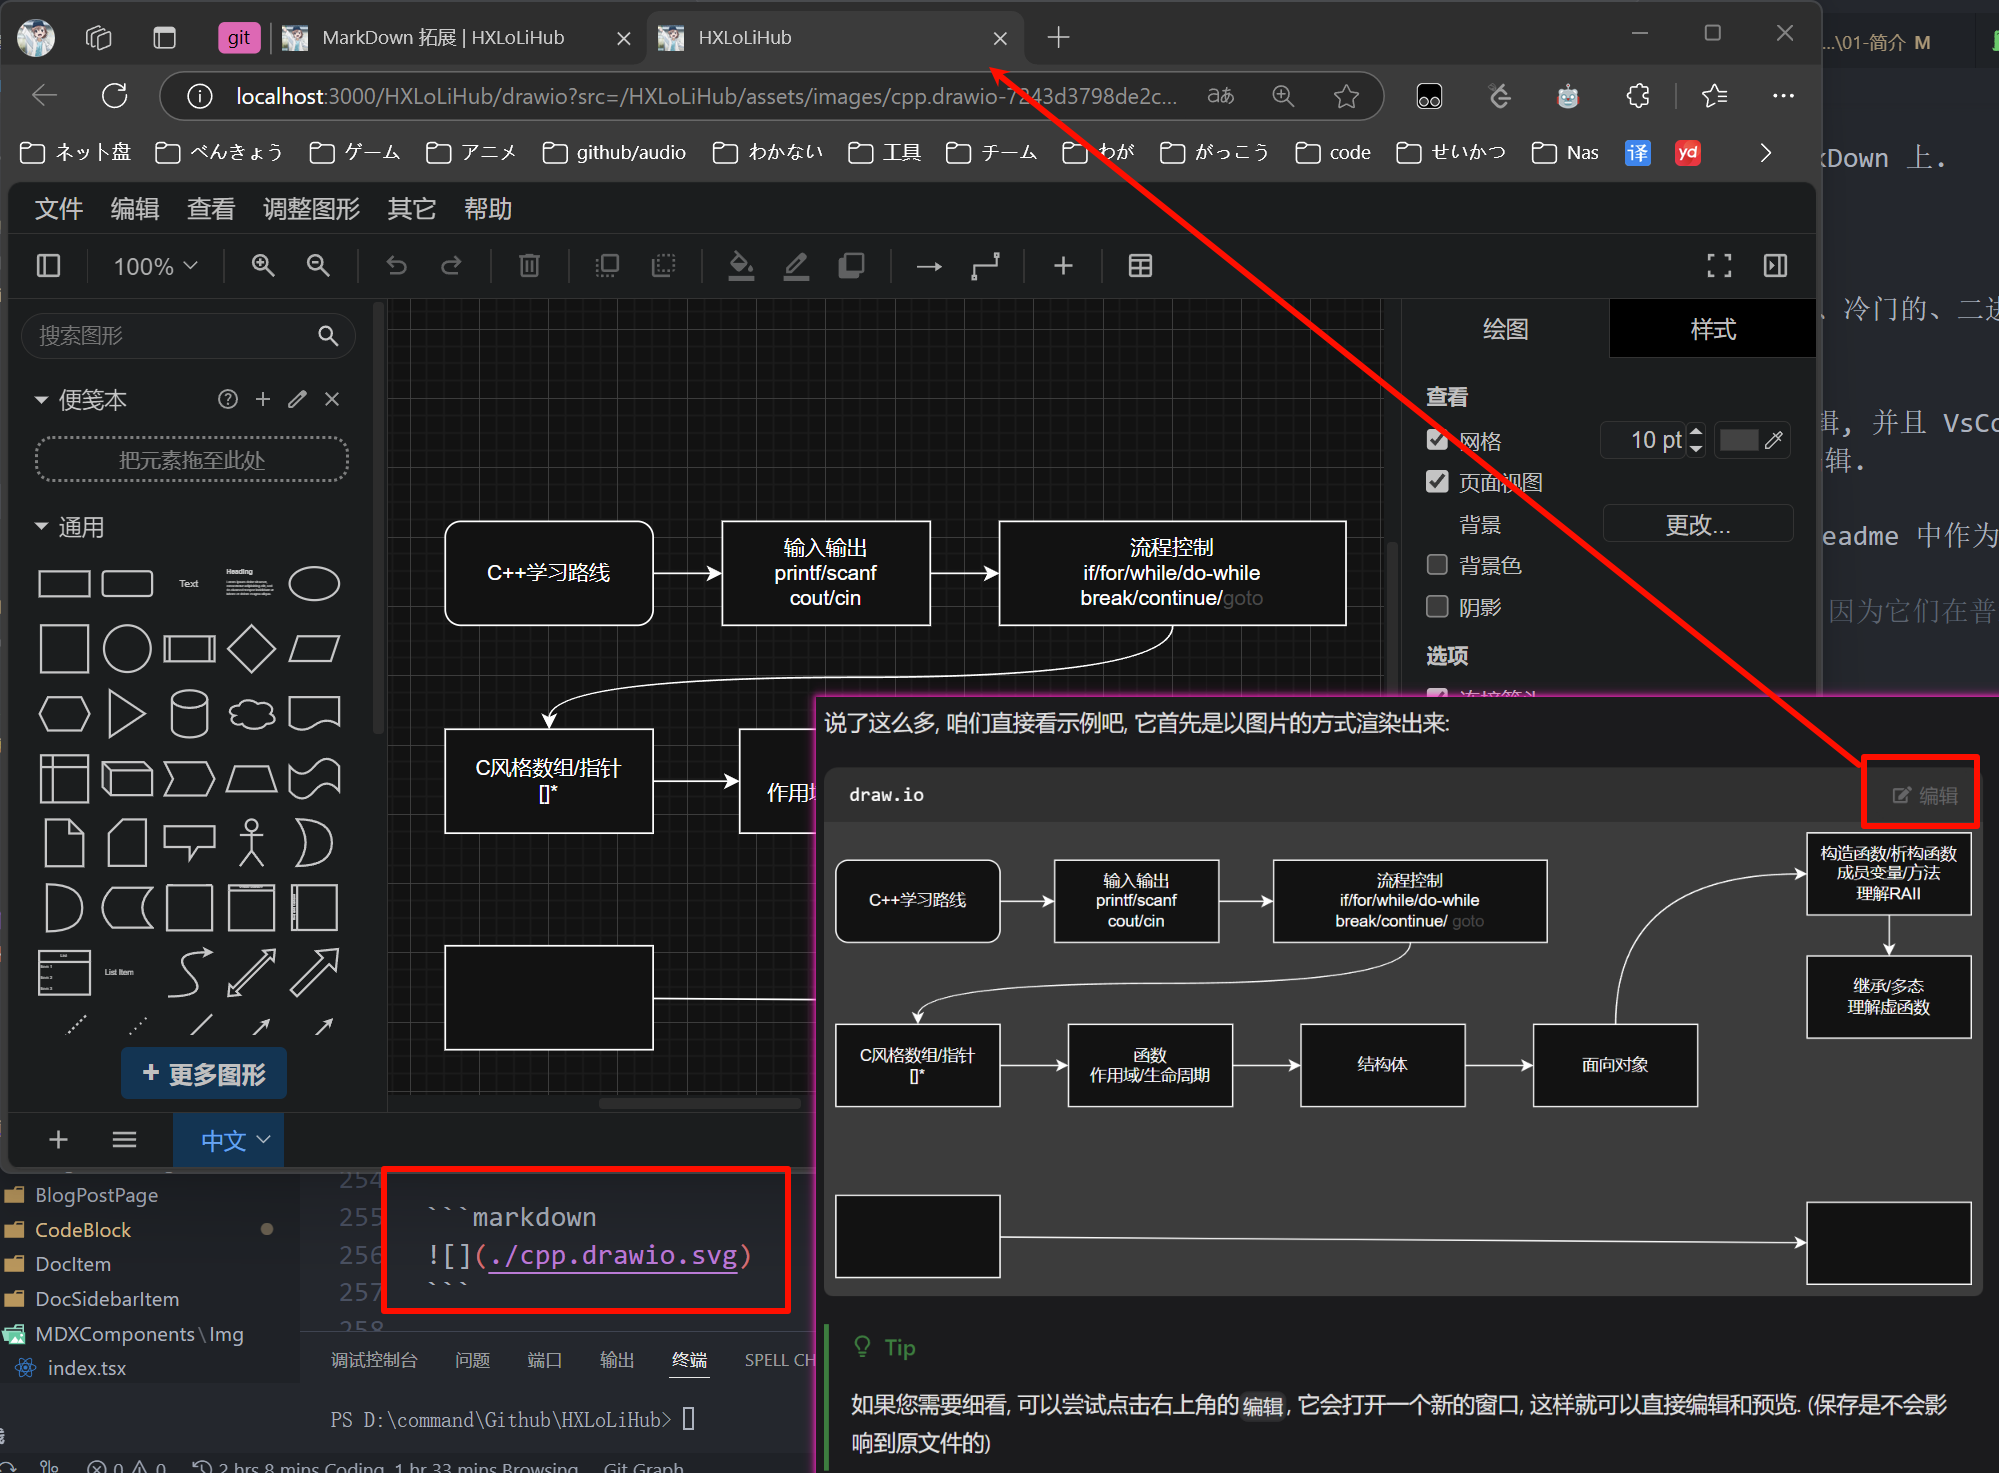Open a new browser tab
Screen dimensions: 1999x1473
pyautogui.click(x=1058, y=38)
